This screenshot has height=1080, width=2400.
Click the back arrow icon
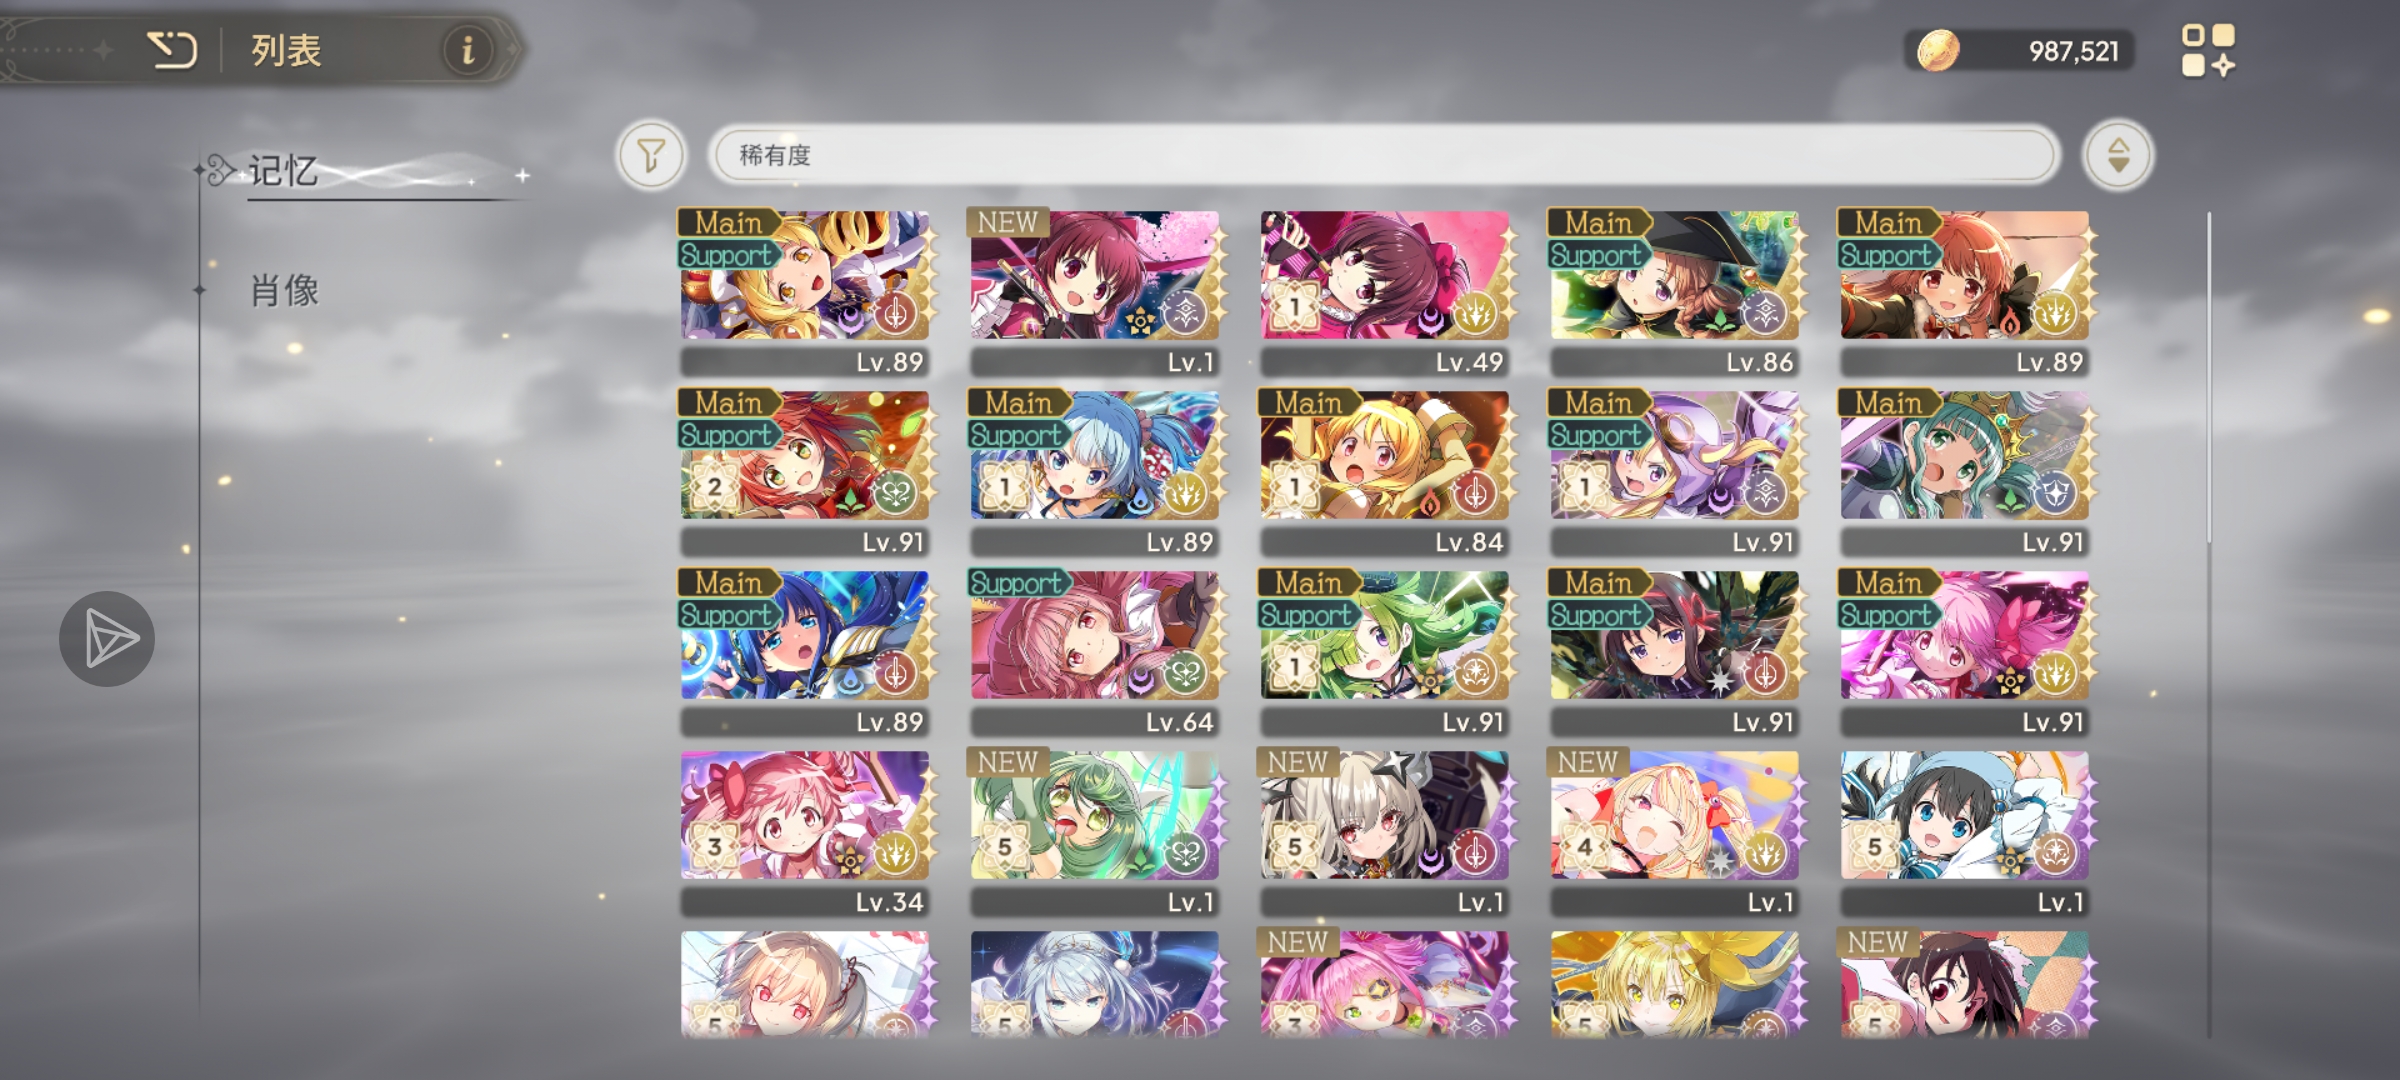click(172, 50)
